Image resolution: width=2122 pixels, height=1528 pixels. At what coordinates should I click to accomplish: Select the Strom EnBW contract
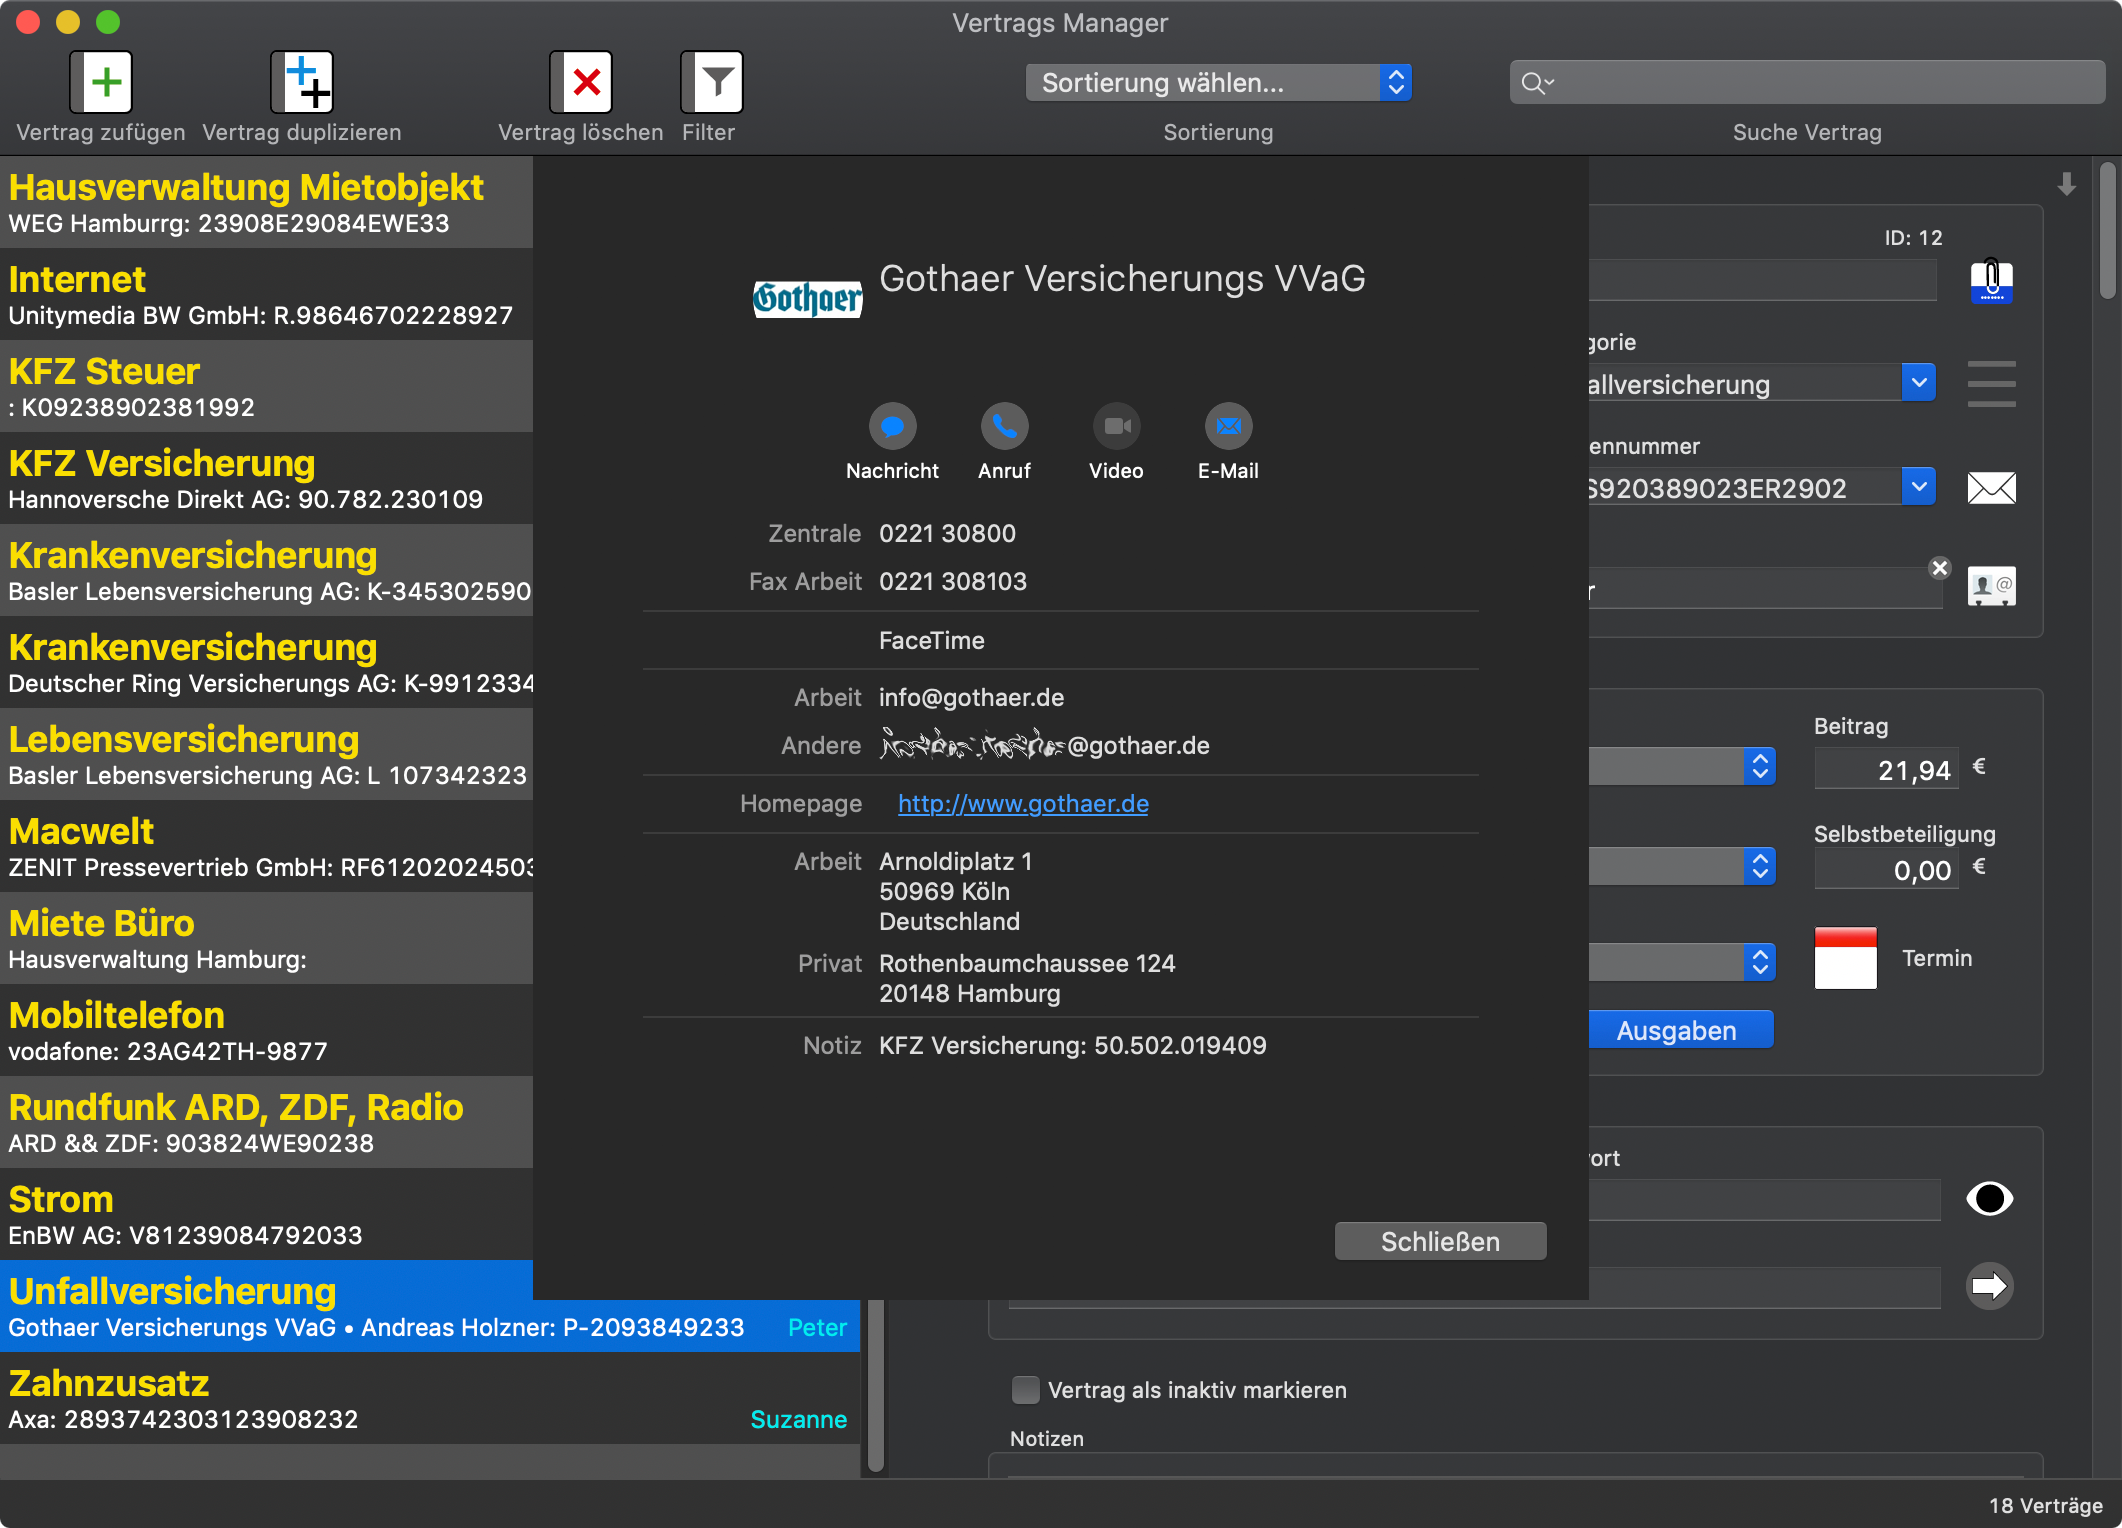click(x=266, y=1215)
